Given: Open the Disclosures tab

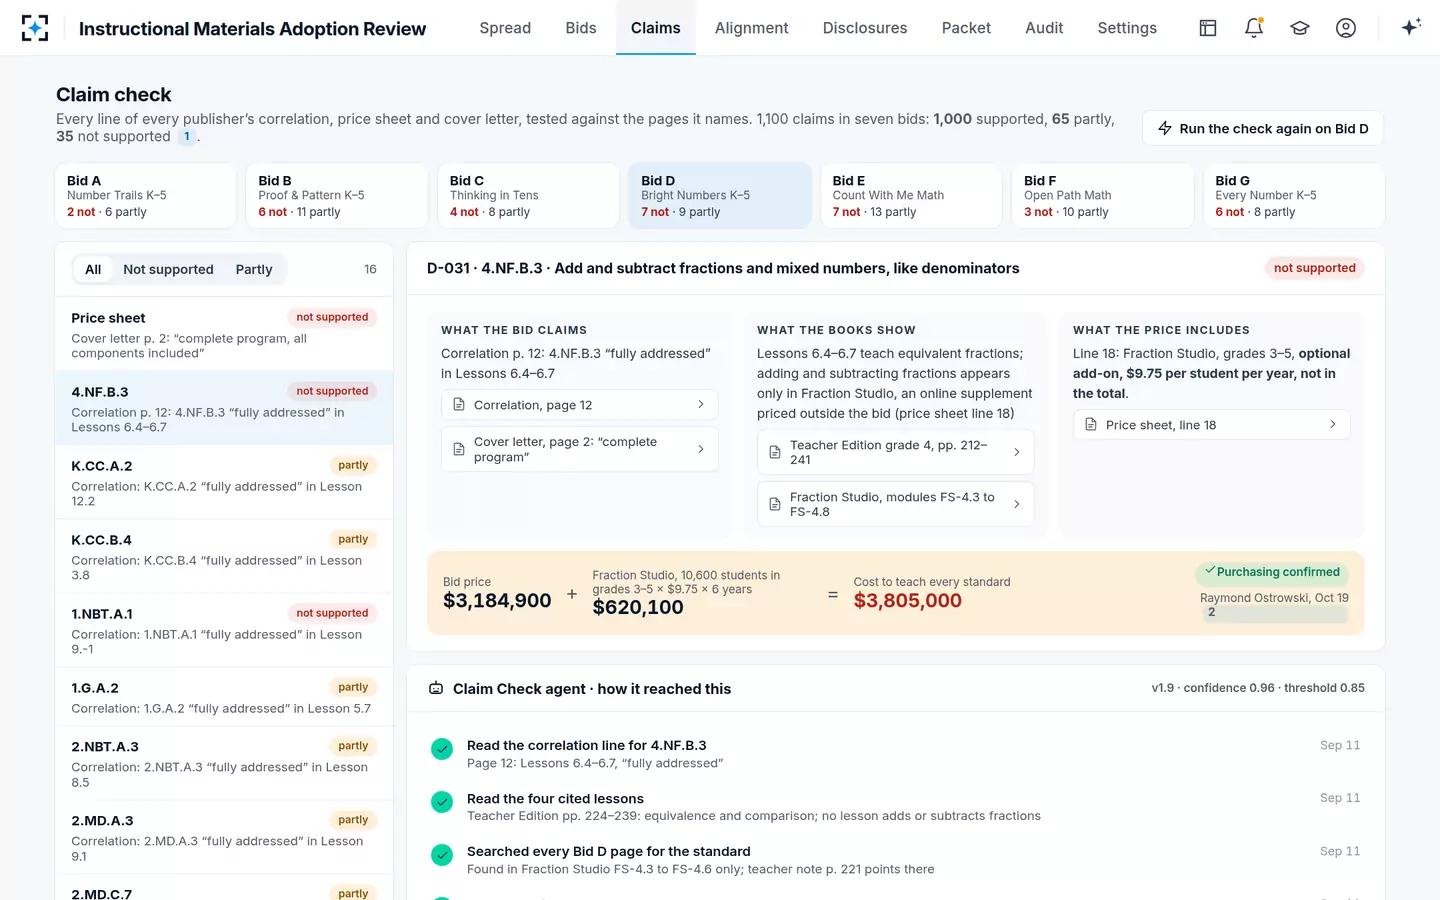Looking at the screenshot, I should 865,28.
